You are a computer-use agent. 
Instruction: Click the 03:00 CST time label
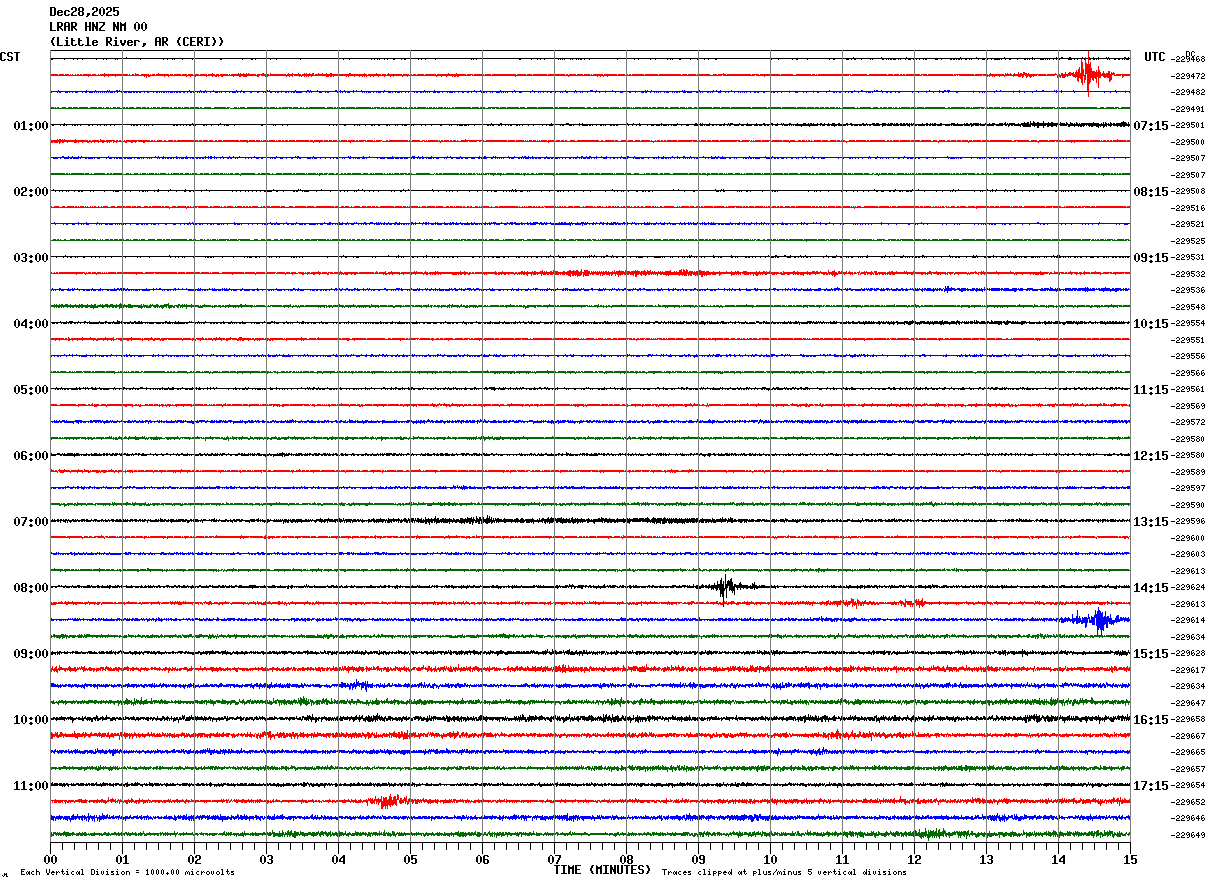pyautogui.click(x=31, y=258)
